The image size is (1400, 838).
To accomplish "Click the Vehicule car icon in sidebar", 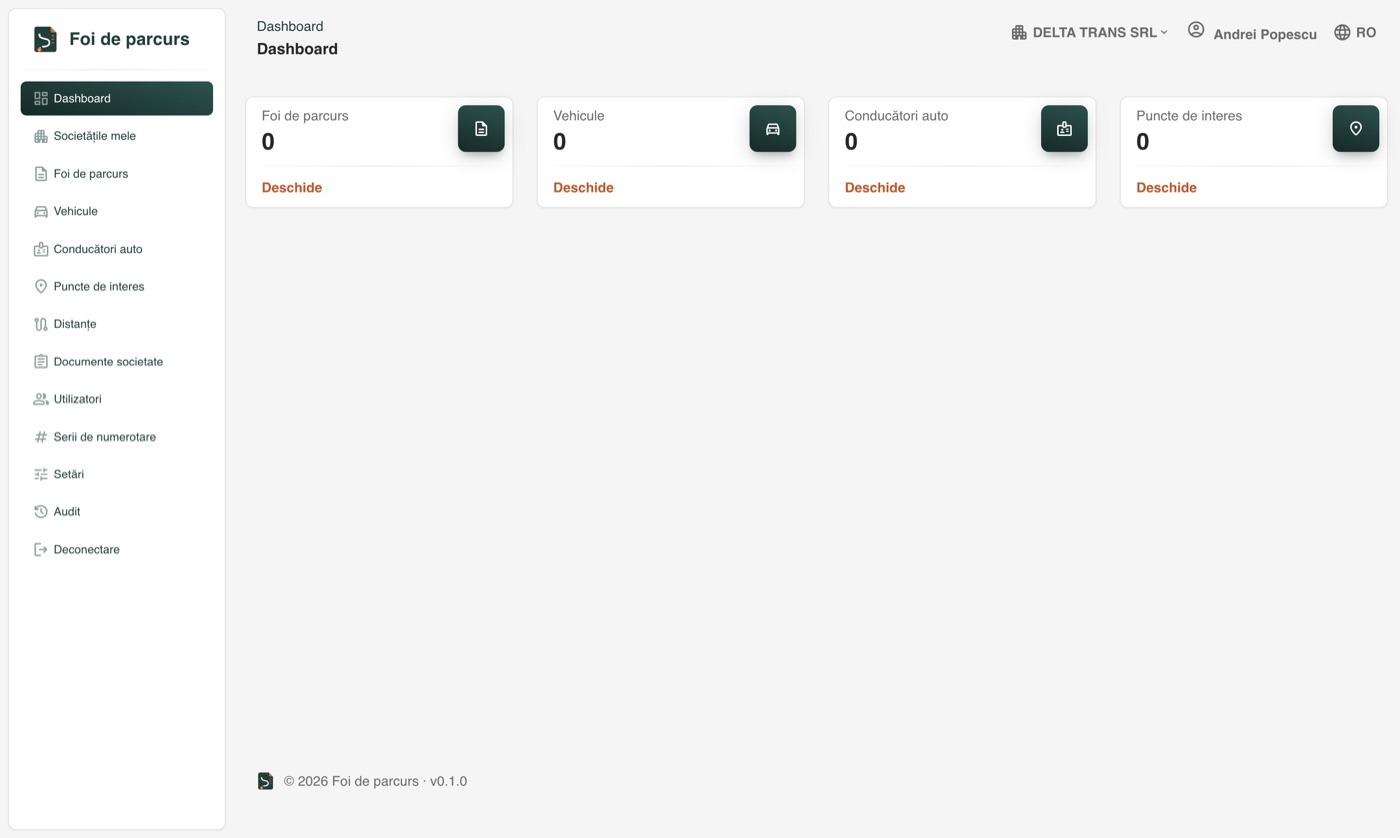I will point(41,211).
